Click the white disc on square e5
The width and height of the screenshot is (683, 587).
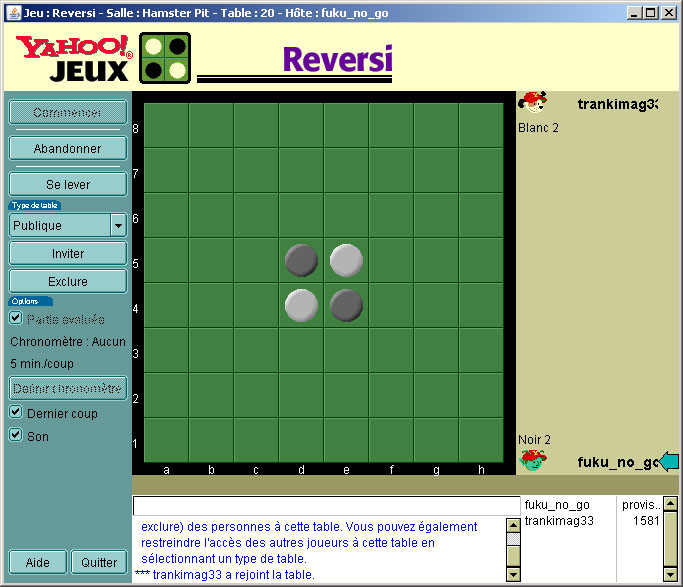pyautogui.click(x=346, y=260)
